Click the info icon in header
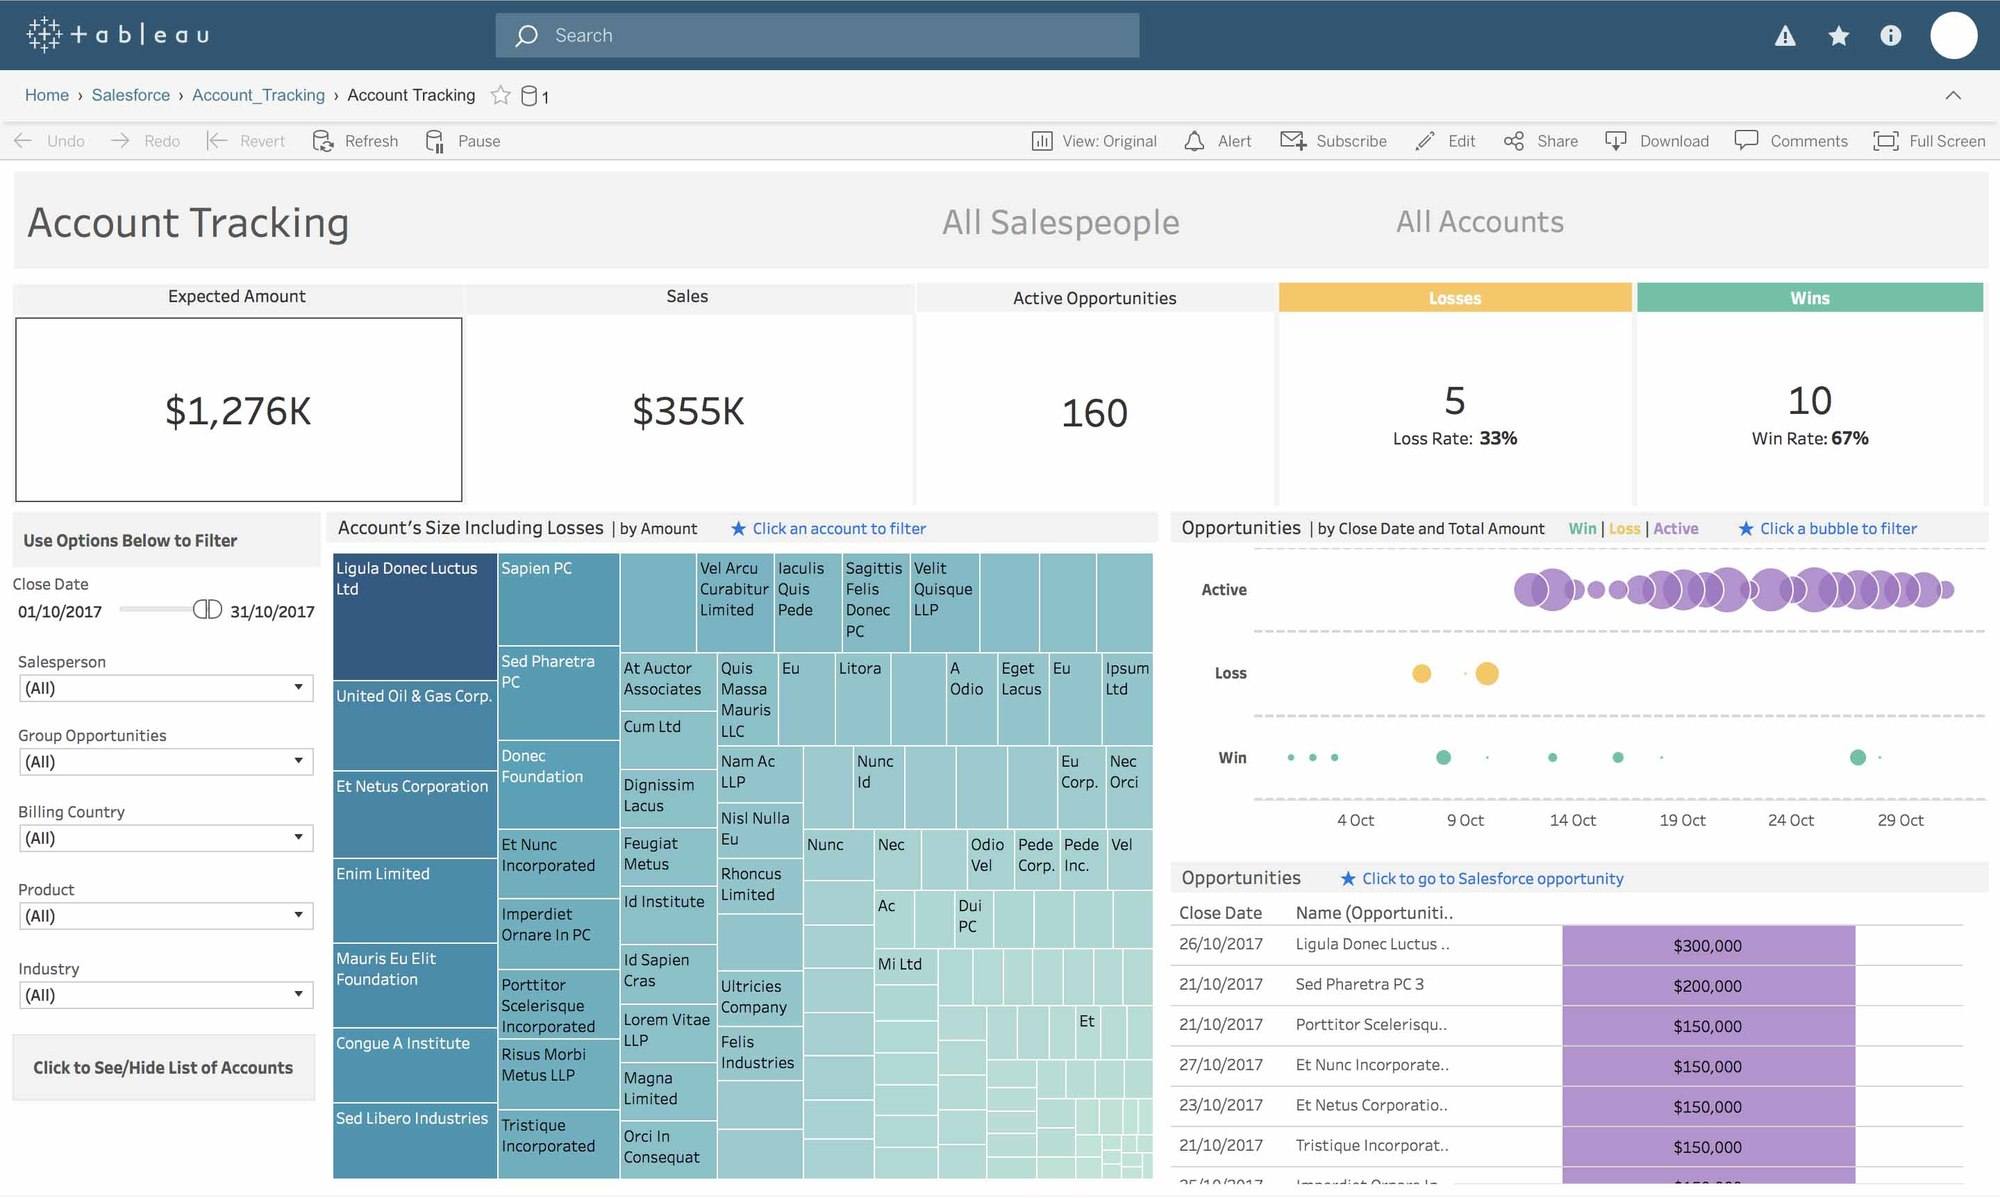Screen dimensions: 2000x1198 click(x=1890, y=36)
